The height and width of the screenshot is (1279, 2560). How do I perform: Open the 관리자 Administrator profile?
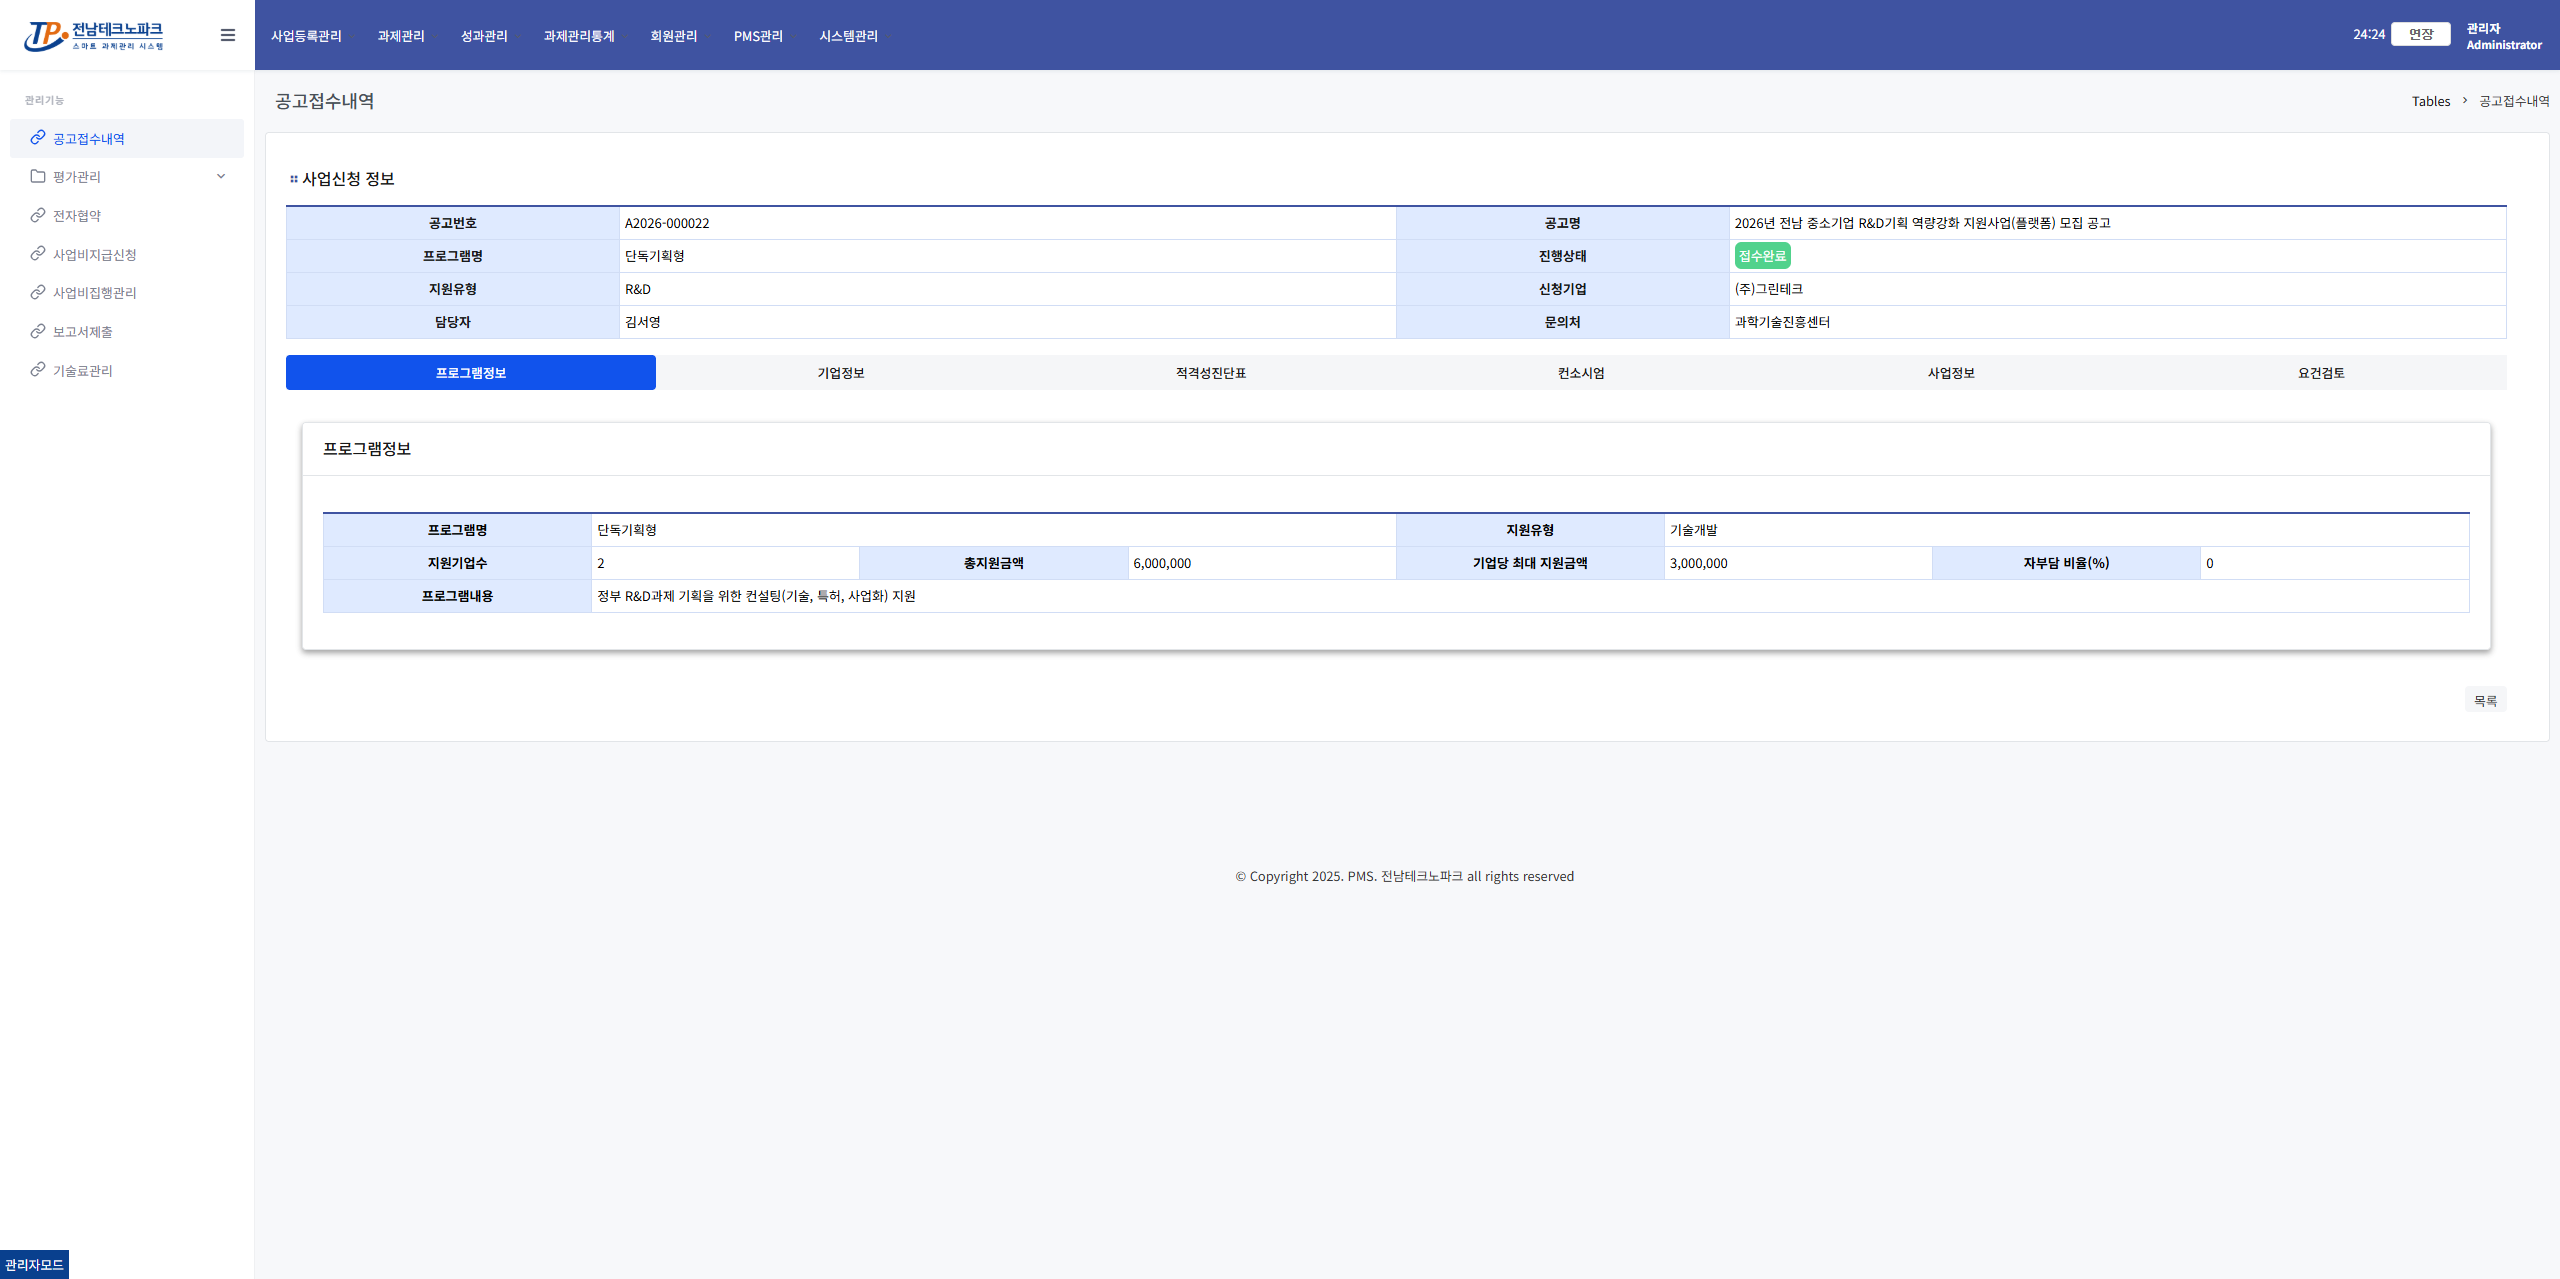[2504, 36]
